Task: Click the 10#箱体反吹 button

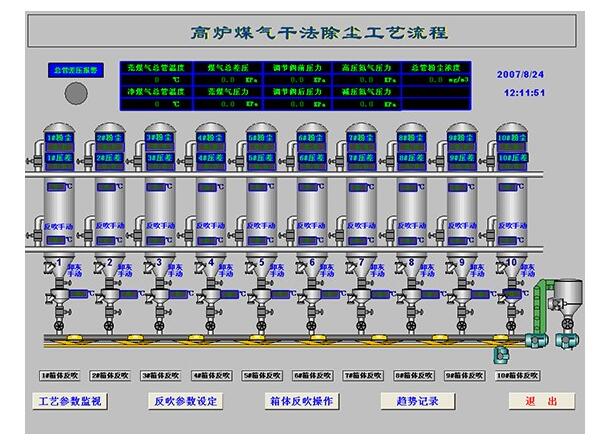Action: point(518,375)
